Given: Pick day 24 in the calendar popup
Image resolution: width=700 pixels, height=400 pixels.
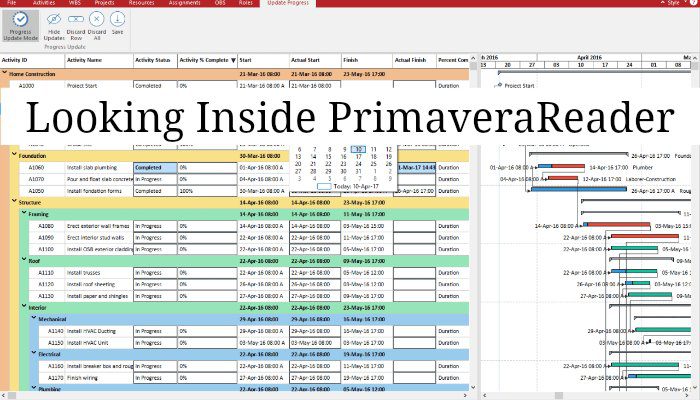Looking at the screenshot, I should click(358, 164).
